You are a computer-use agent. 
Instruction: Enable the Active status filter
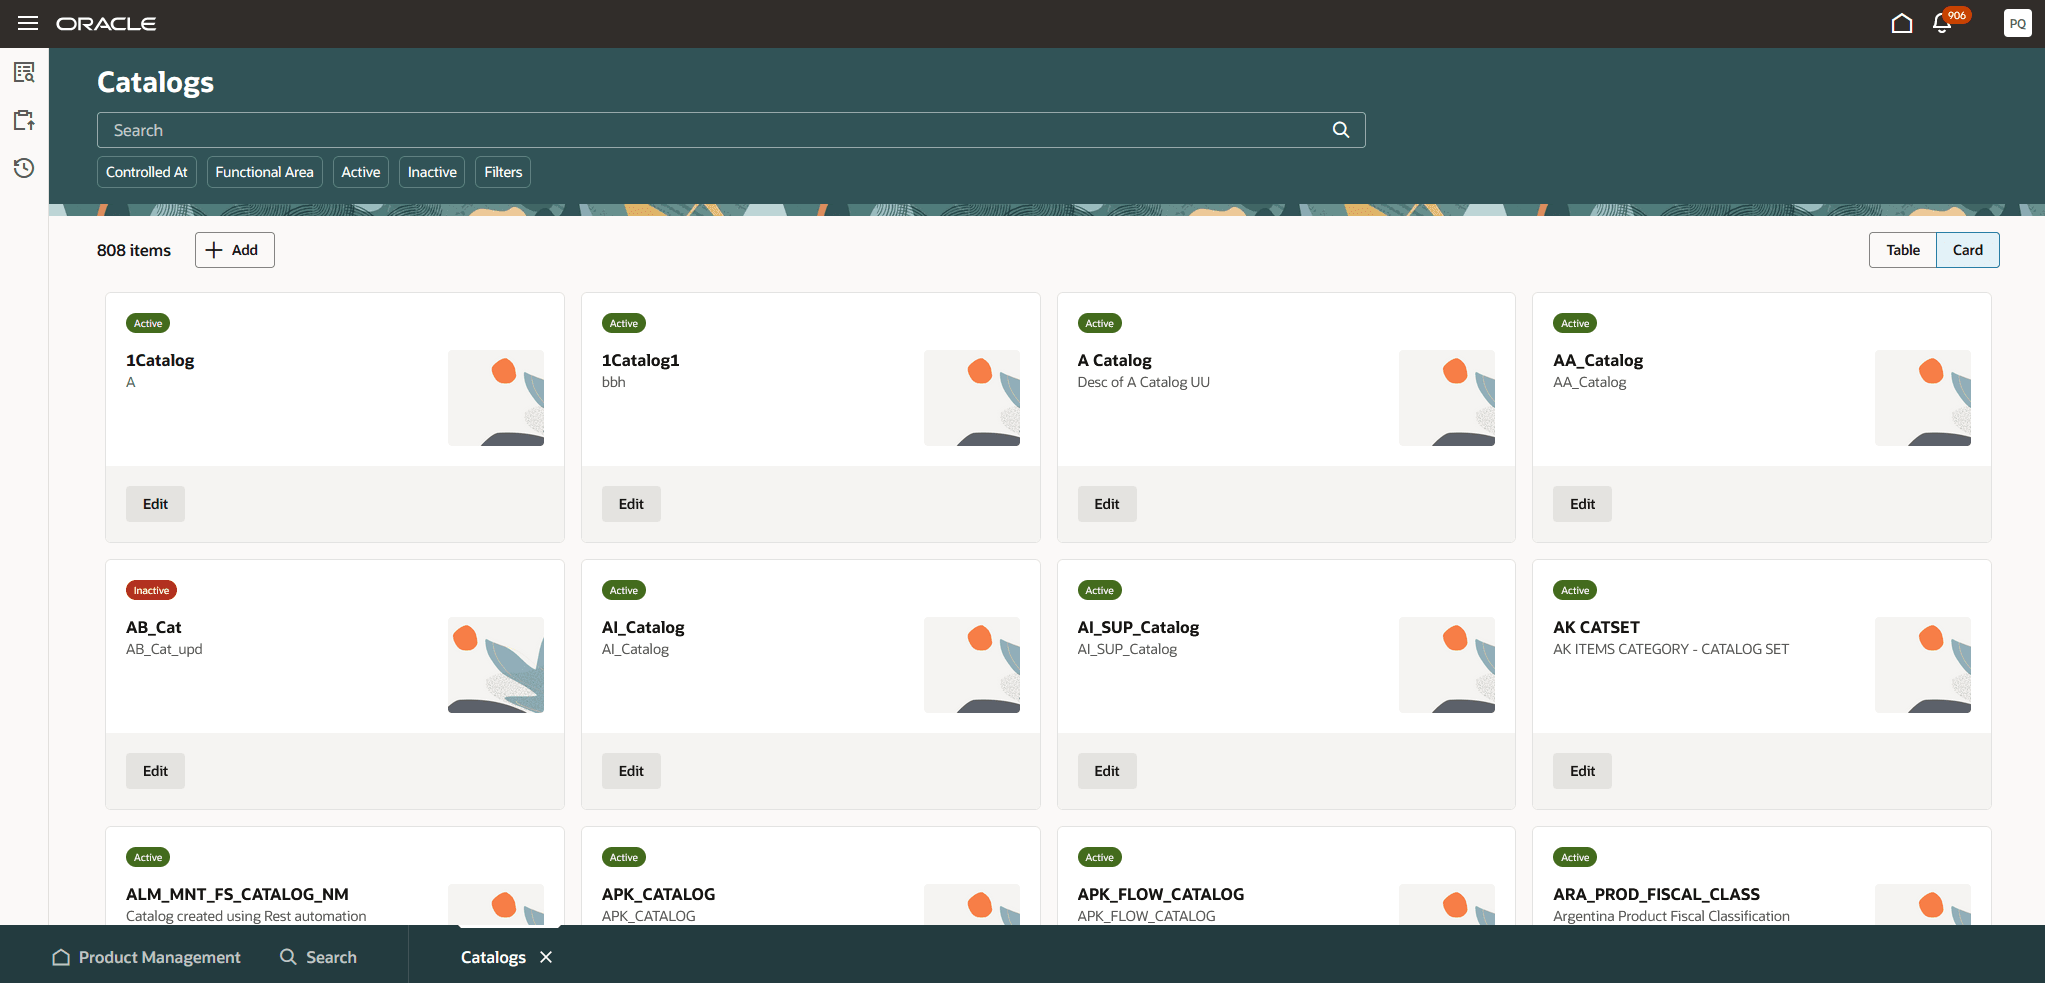point(360,171)
